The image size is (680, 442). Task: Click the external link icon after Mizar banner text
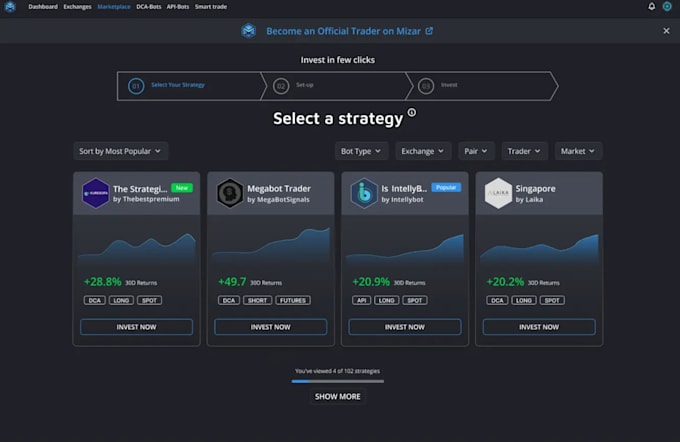tap(429, 31)
